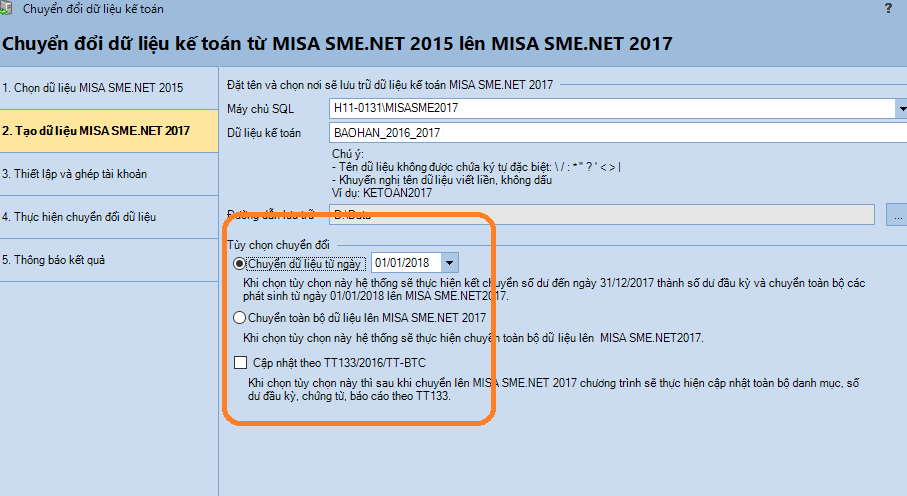This screenshot has width=907, height=496.
Task: Select the Chuyển dữ liệu từ ngày radio button
Action: (x=239, y=264)
